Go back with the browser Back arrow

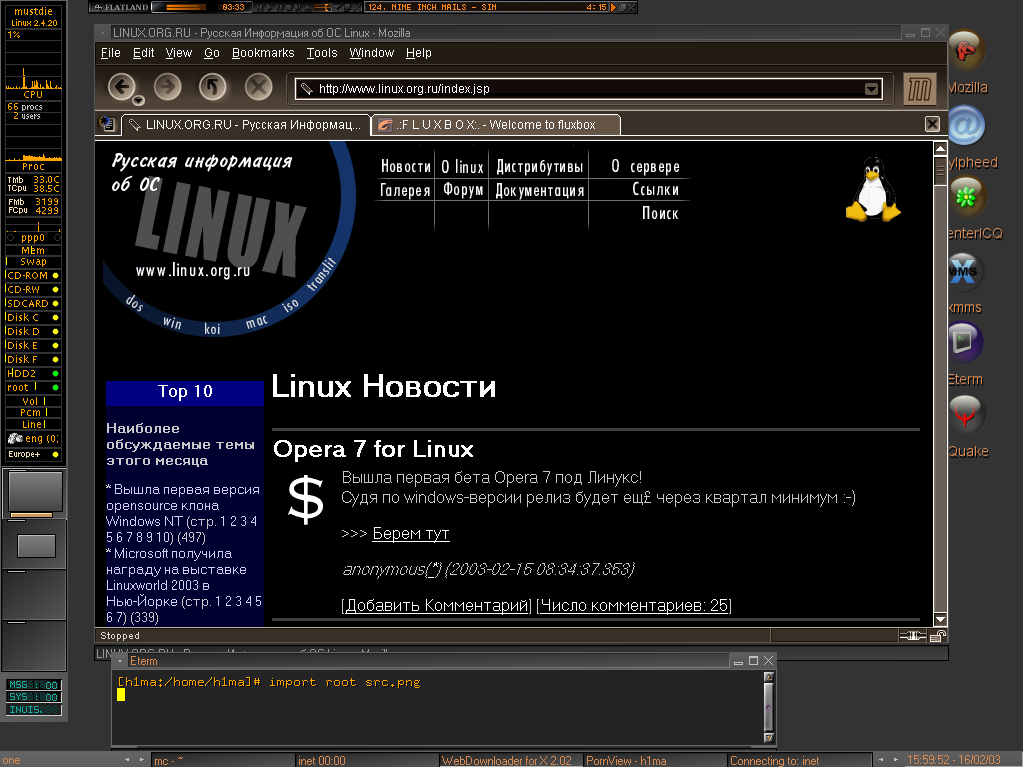(122, 87)
